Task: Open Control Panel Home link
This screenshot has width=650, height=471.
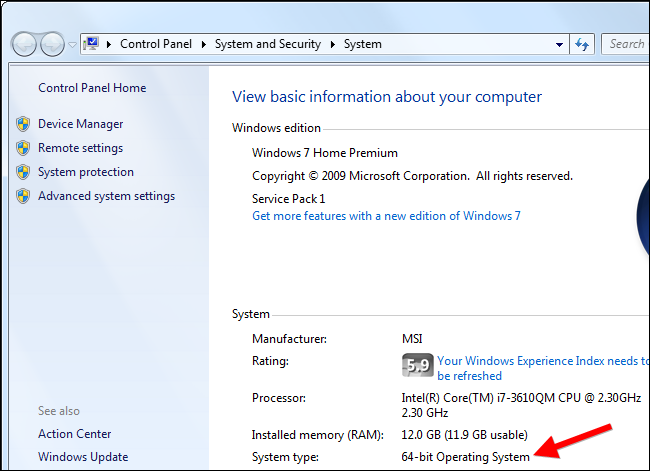Action: click(x=92, y=88)
